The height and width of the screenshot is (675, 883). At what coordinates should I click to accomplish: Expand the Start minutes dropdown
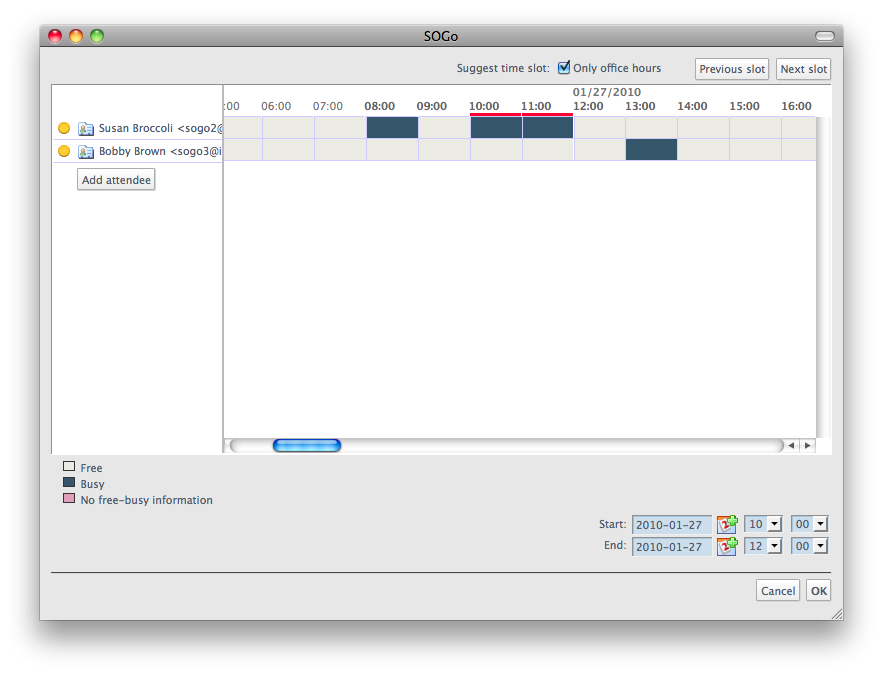(820, 524)
